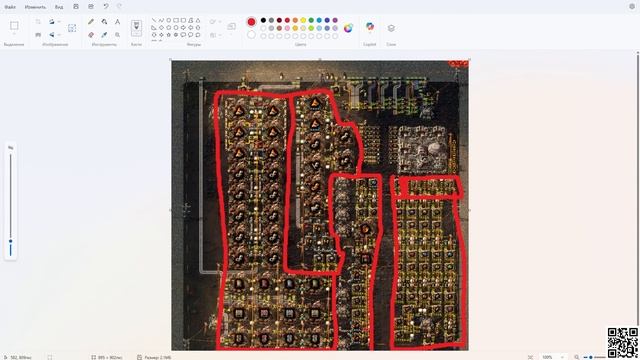Open the Файл menu
This screenshot has height=360, width=640.
(10, 7)
